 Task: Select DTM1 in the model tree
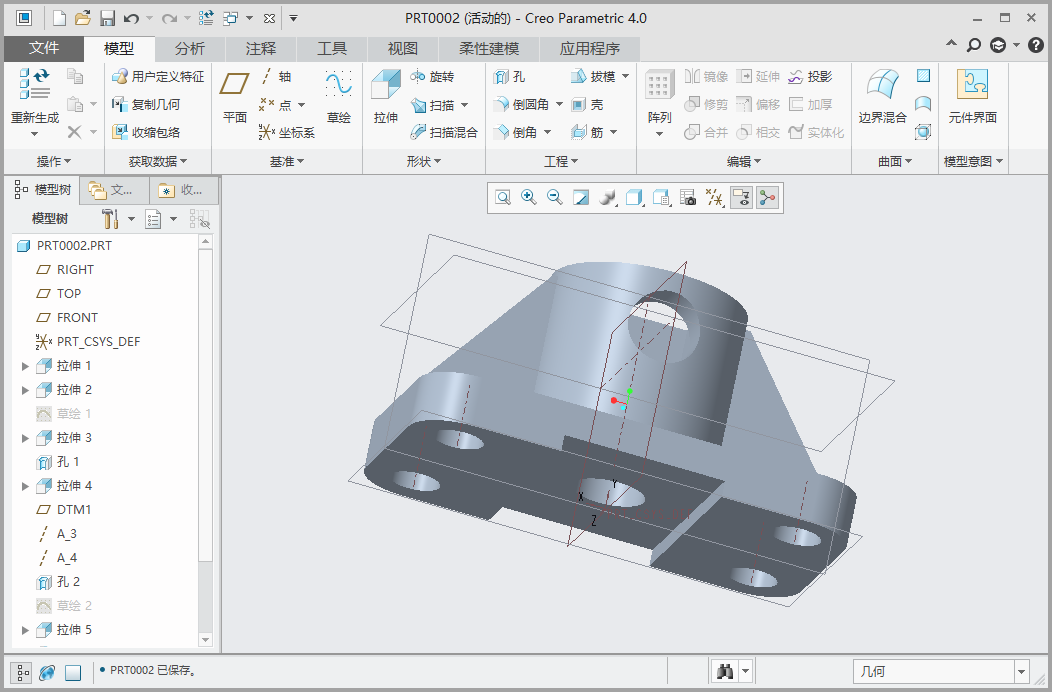point(73,510)
